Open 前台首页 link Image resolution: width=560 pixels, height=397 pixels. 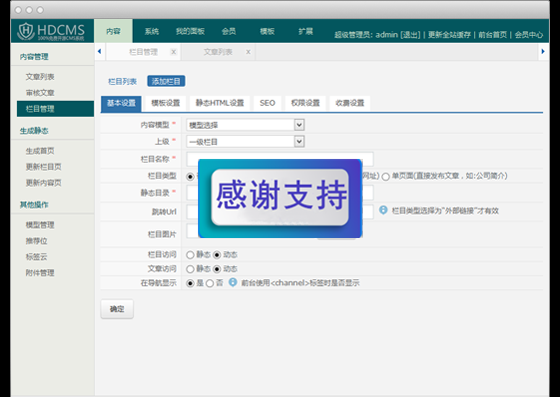pos(492,35)
